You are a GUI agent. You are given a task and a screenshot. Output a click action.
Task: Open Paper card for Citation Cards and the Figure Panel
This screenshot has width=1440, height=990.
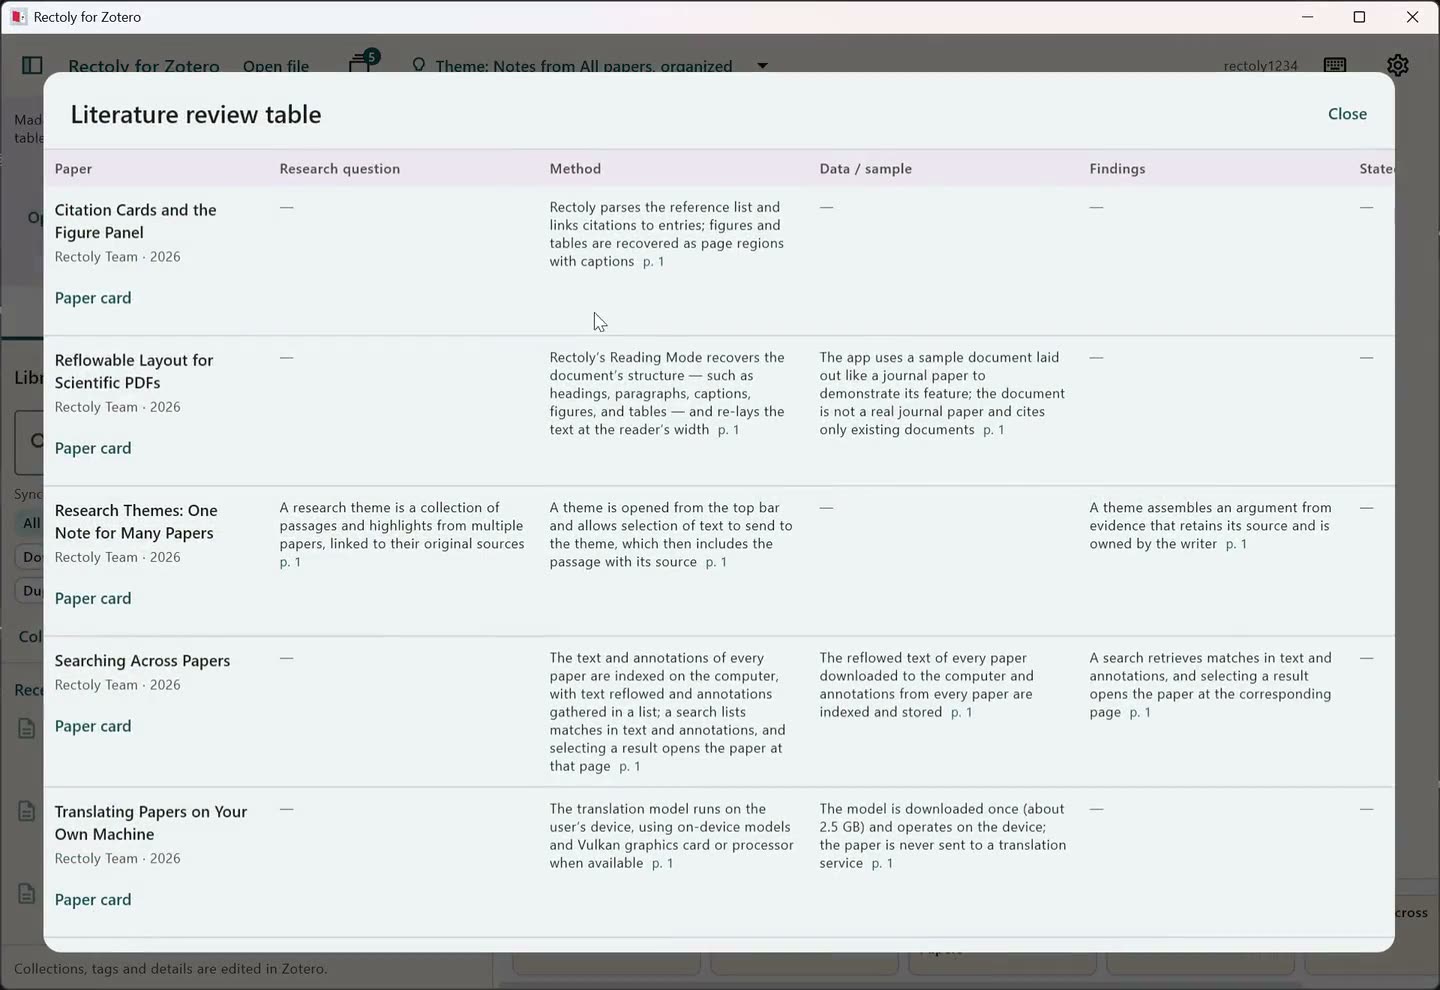tap(93, 298)
